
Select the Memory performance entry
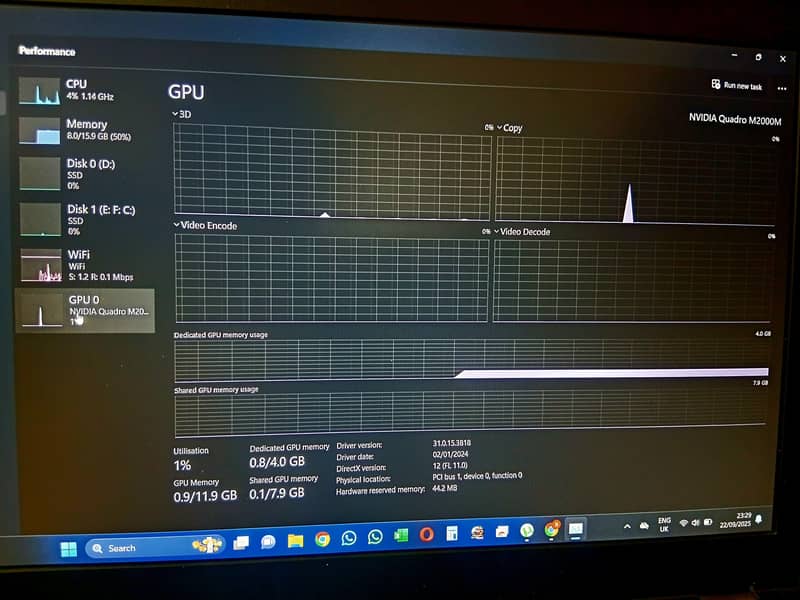[84, 131]
